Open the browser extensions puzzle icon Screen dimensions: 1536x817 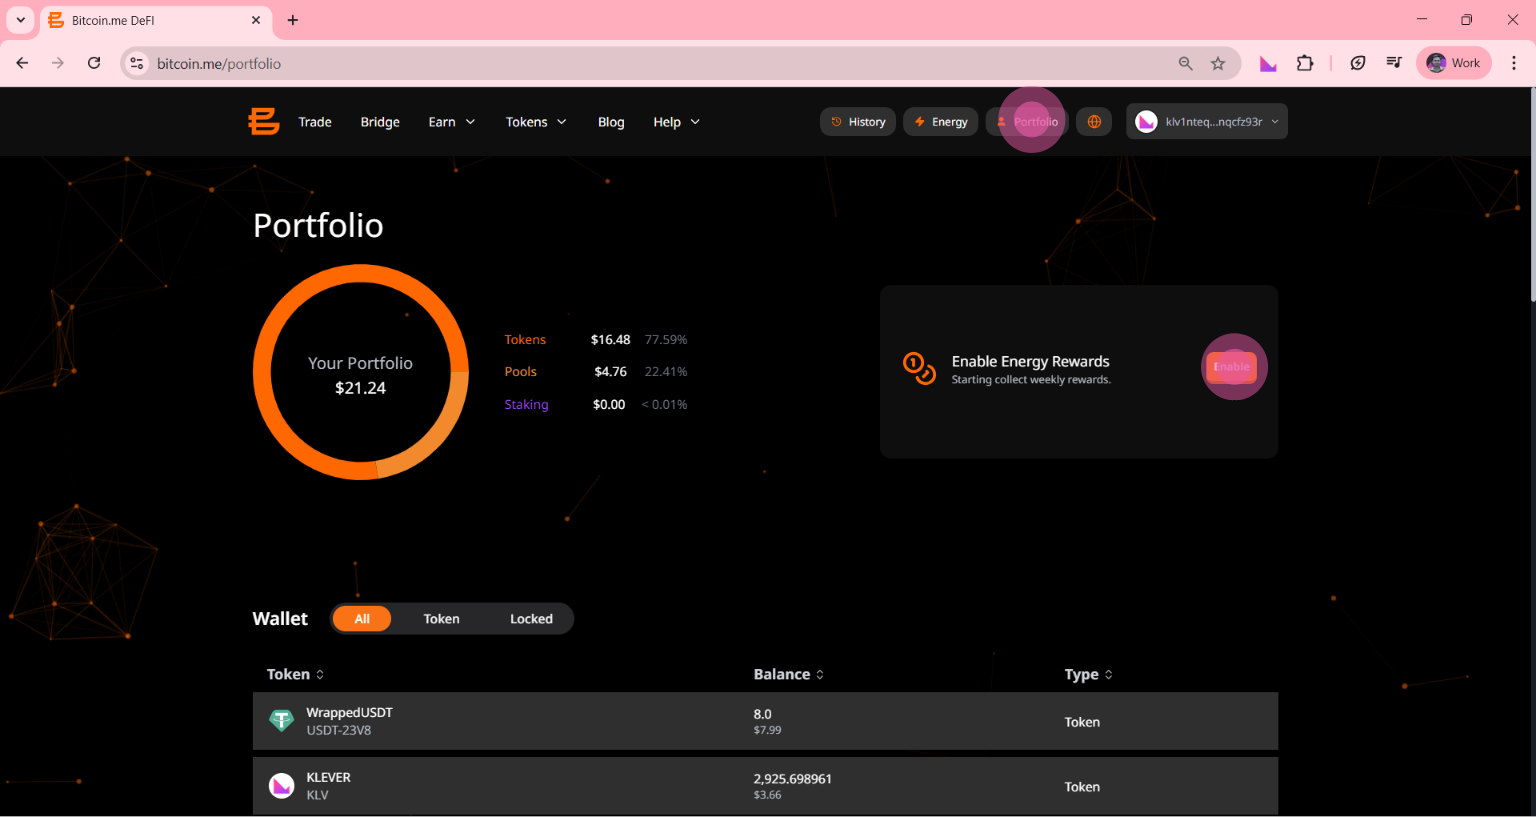click(x=1305, y=64)
